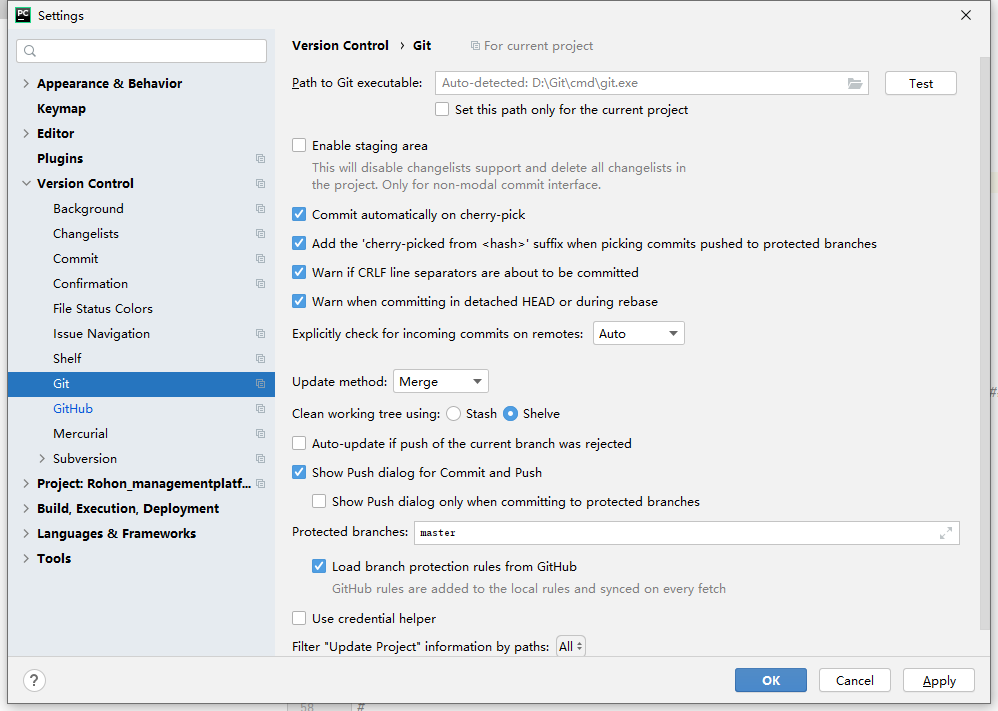Focus the settings search input field
Image resolution: width=998 pixels, height=711 pixels.
pyautogui.click(x=141, y=51)
